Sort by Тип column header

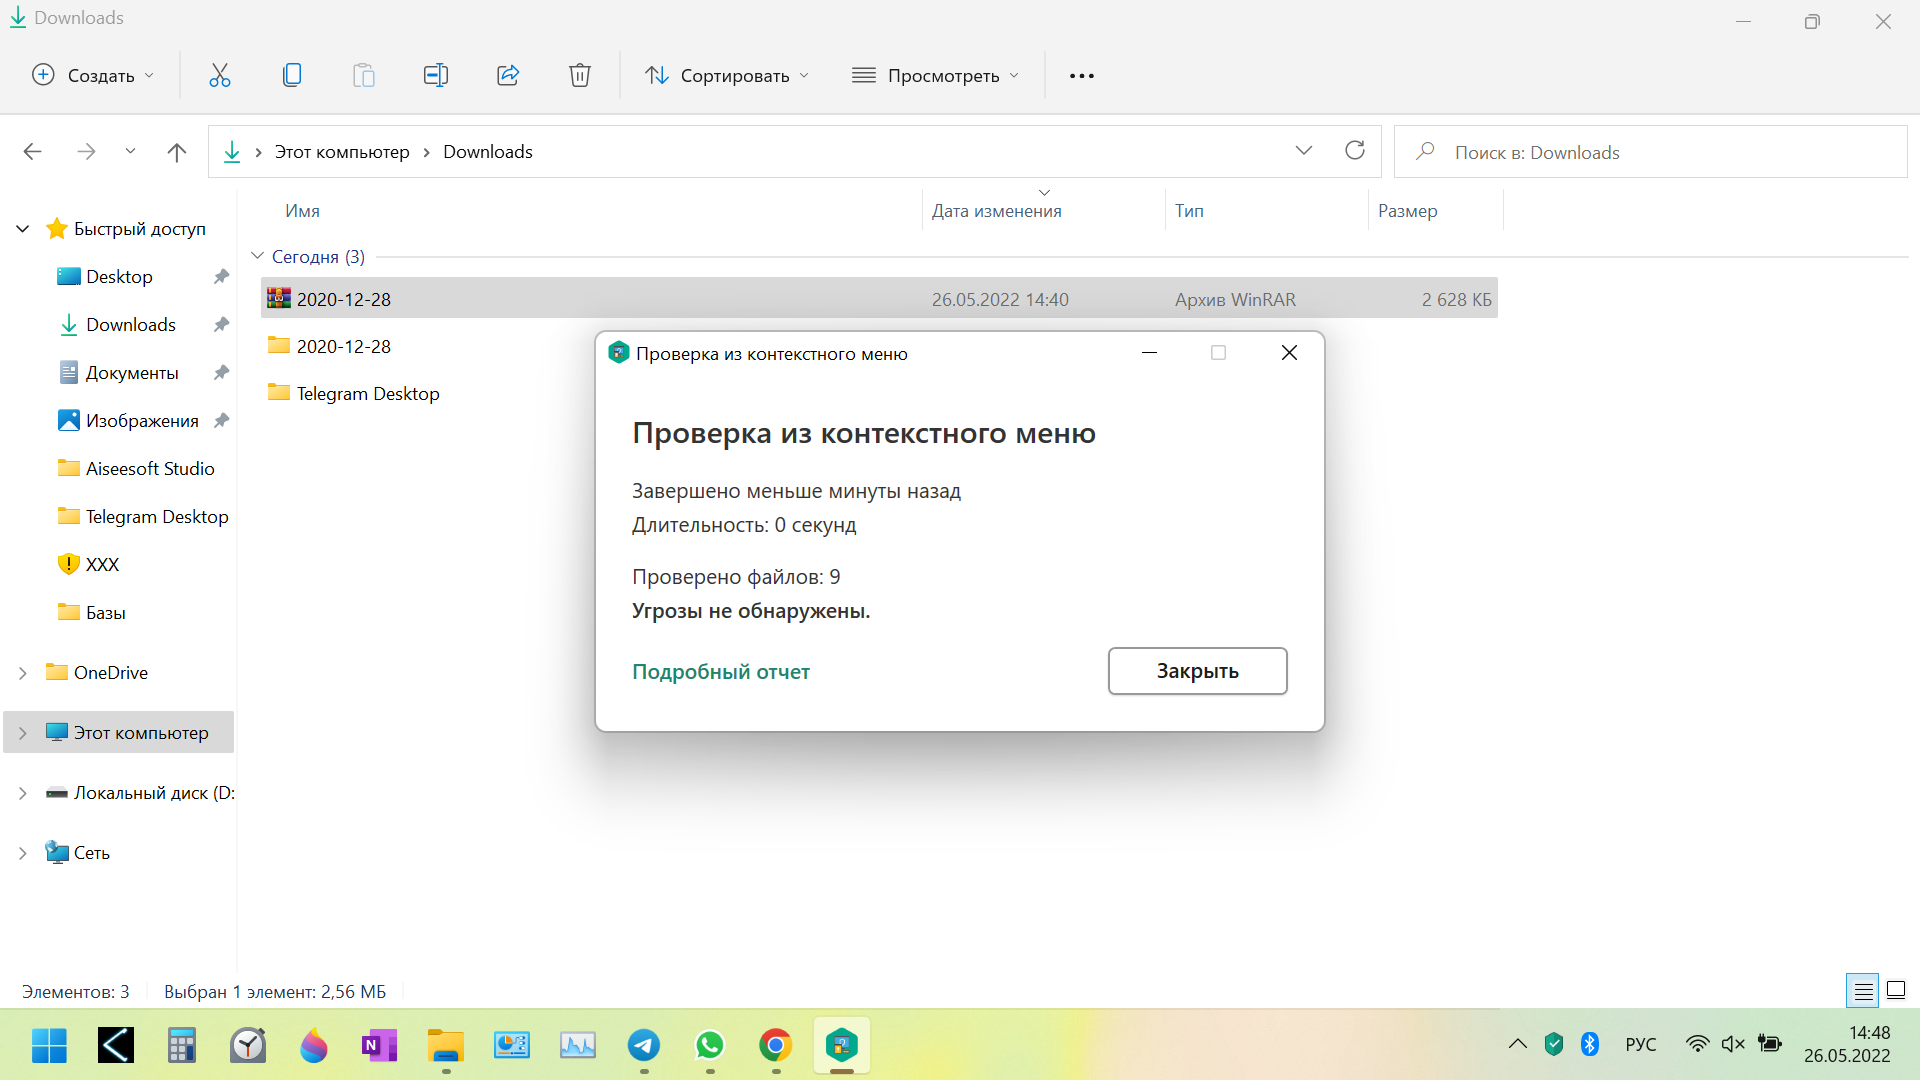(1189, 211)
